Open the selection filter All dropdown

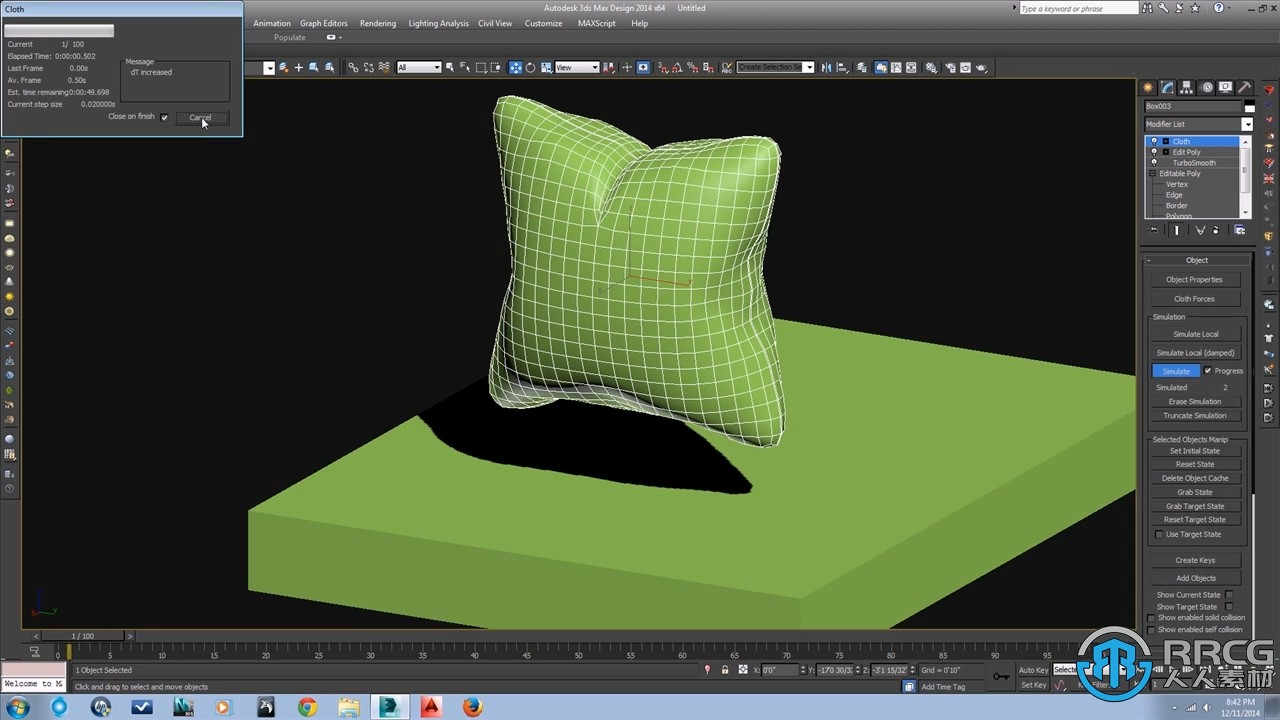pos(419,67)
